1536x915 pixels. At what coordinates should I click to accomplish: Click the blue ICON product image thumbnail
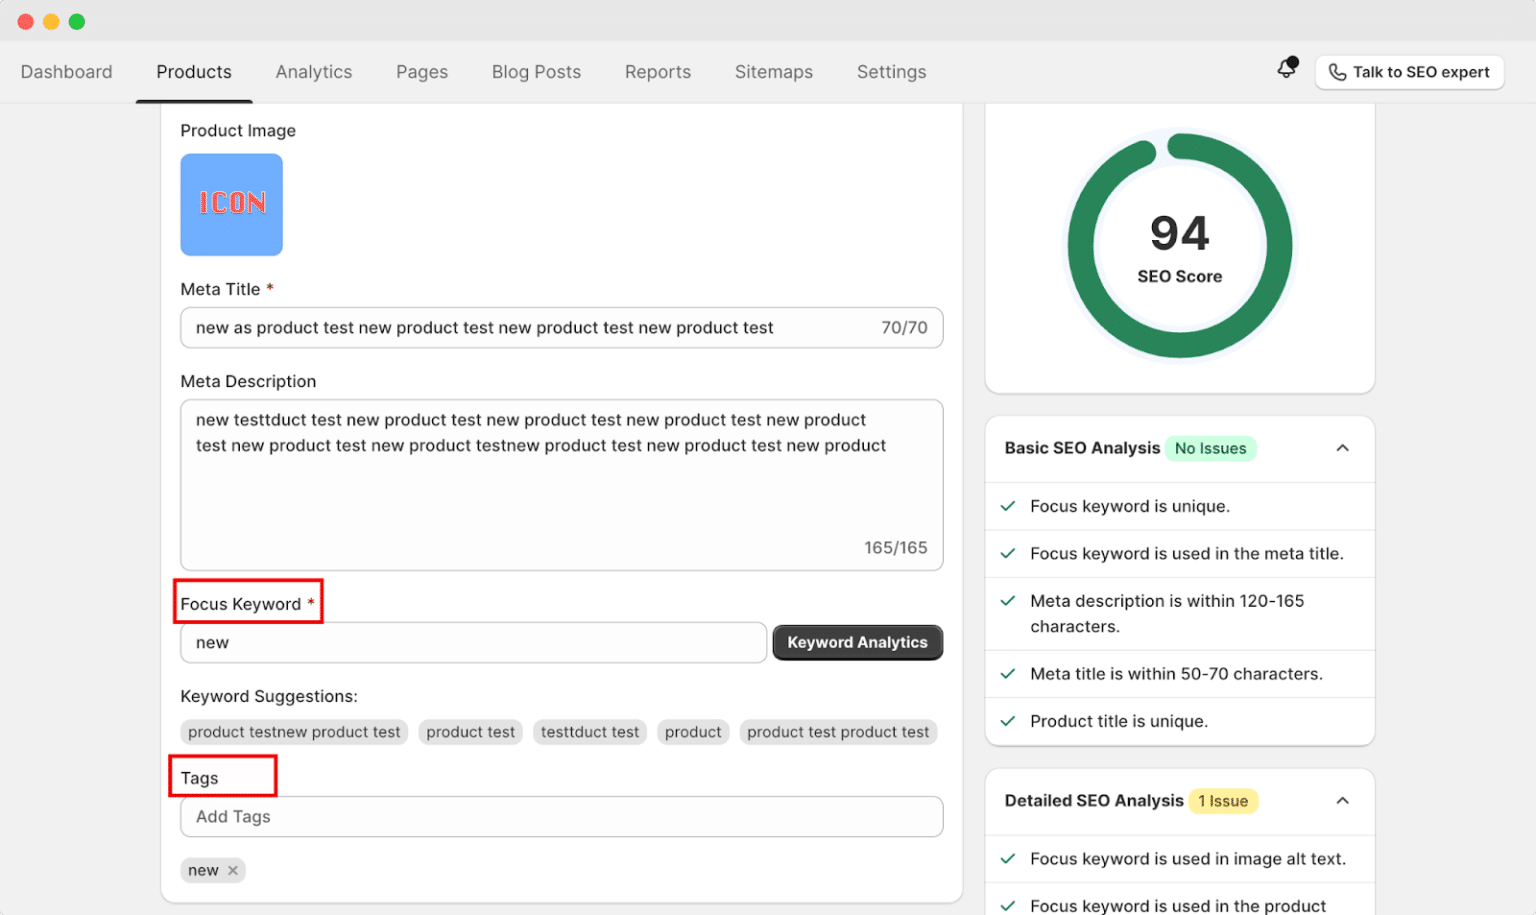[x=231, y=204]
